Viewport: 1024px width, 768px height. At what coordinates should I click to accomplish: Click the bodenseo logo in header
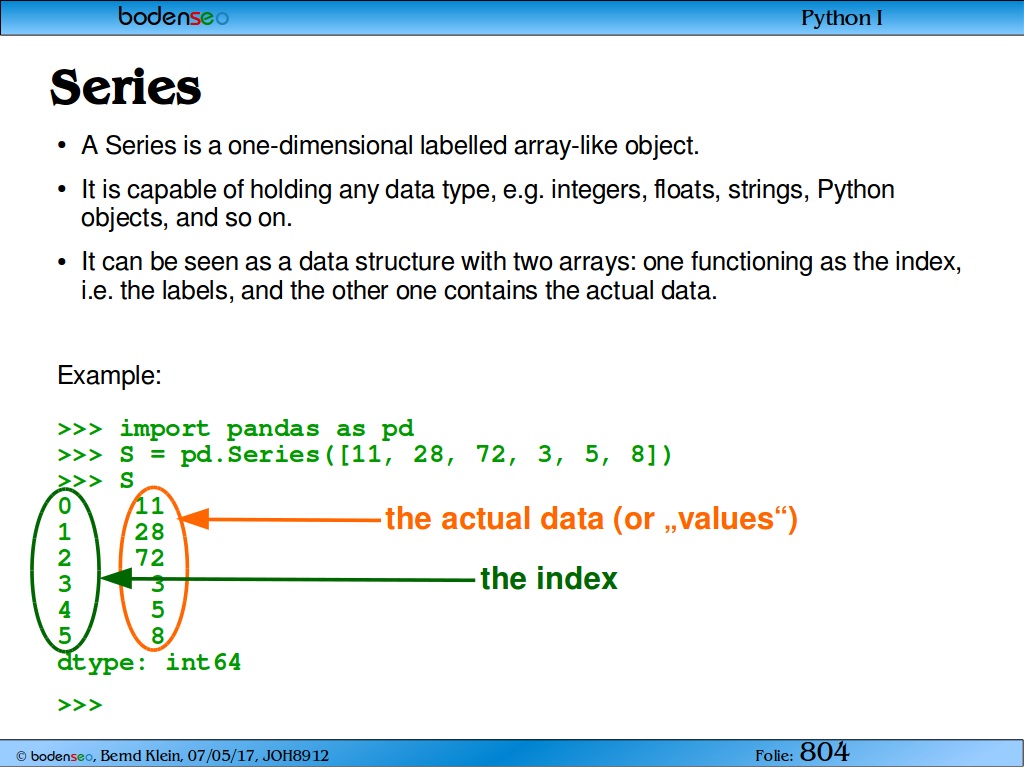pos(174,16)
